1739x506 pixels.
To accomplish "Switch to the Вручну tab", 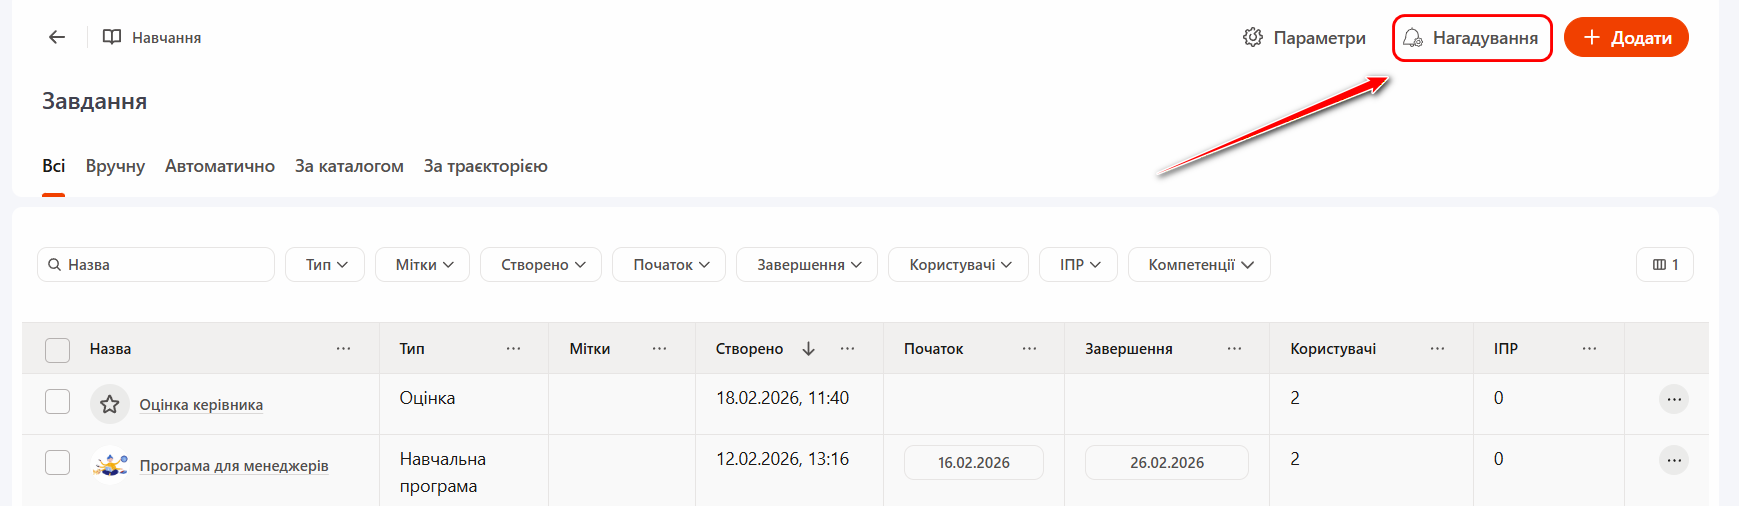I will [x=115, y=166].
